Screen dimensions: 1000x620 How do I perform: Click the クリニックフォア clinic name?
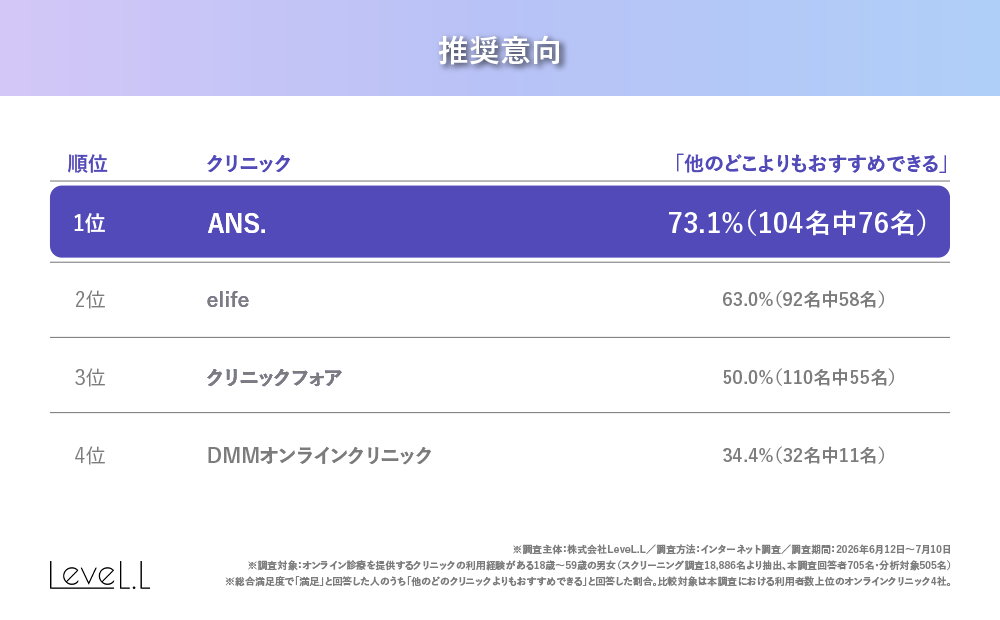[274, 378]
